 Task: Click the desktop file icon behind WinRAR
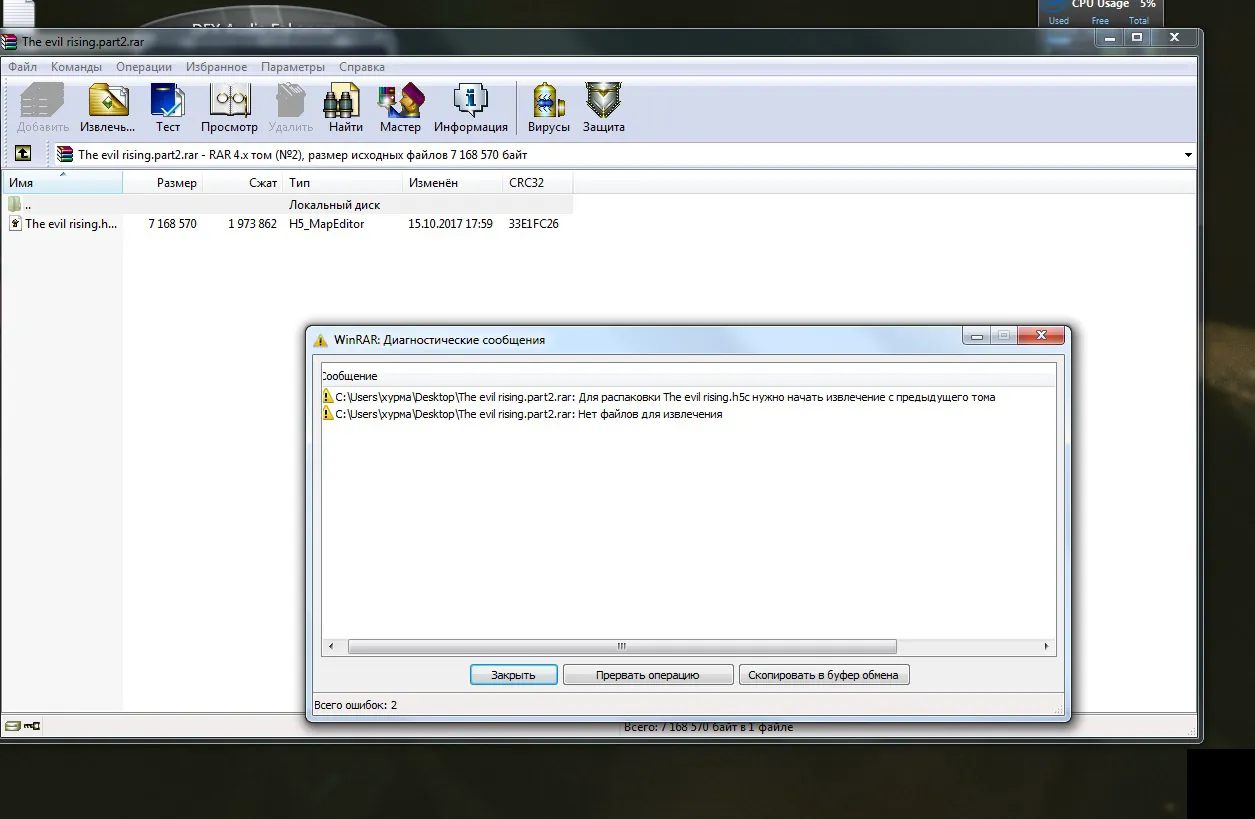tap(17, 12)
